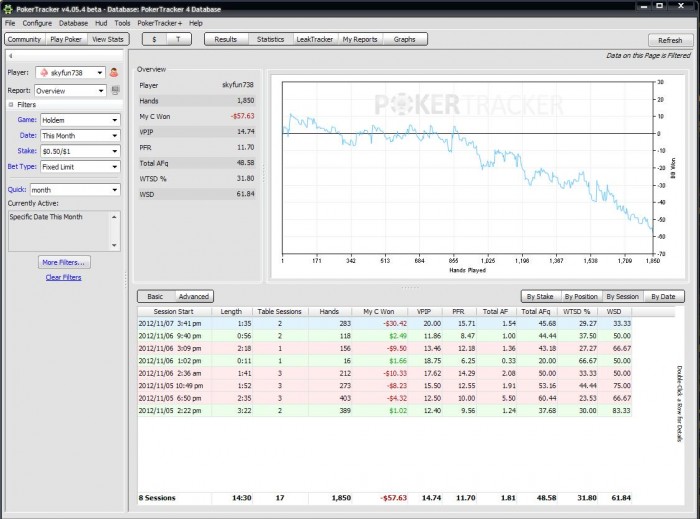Open the Tools menu

click(122, 23)
